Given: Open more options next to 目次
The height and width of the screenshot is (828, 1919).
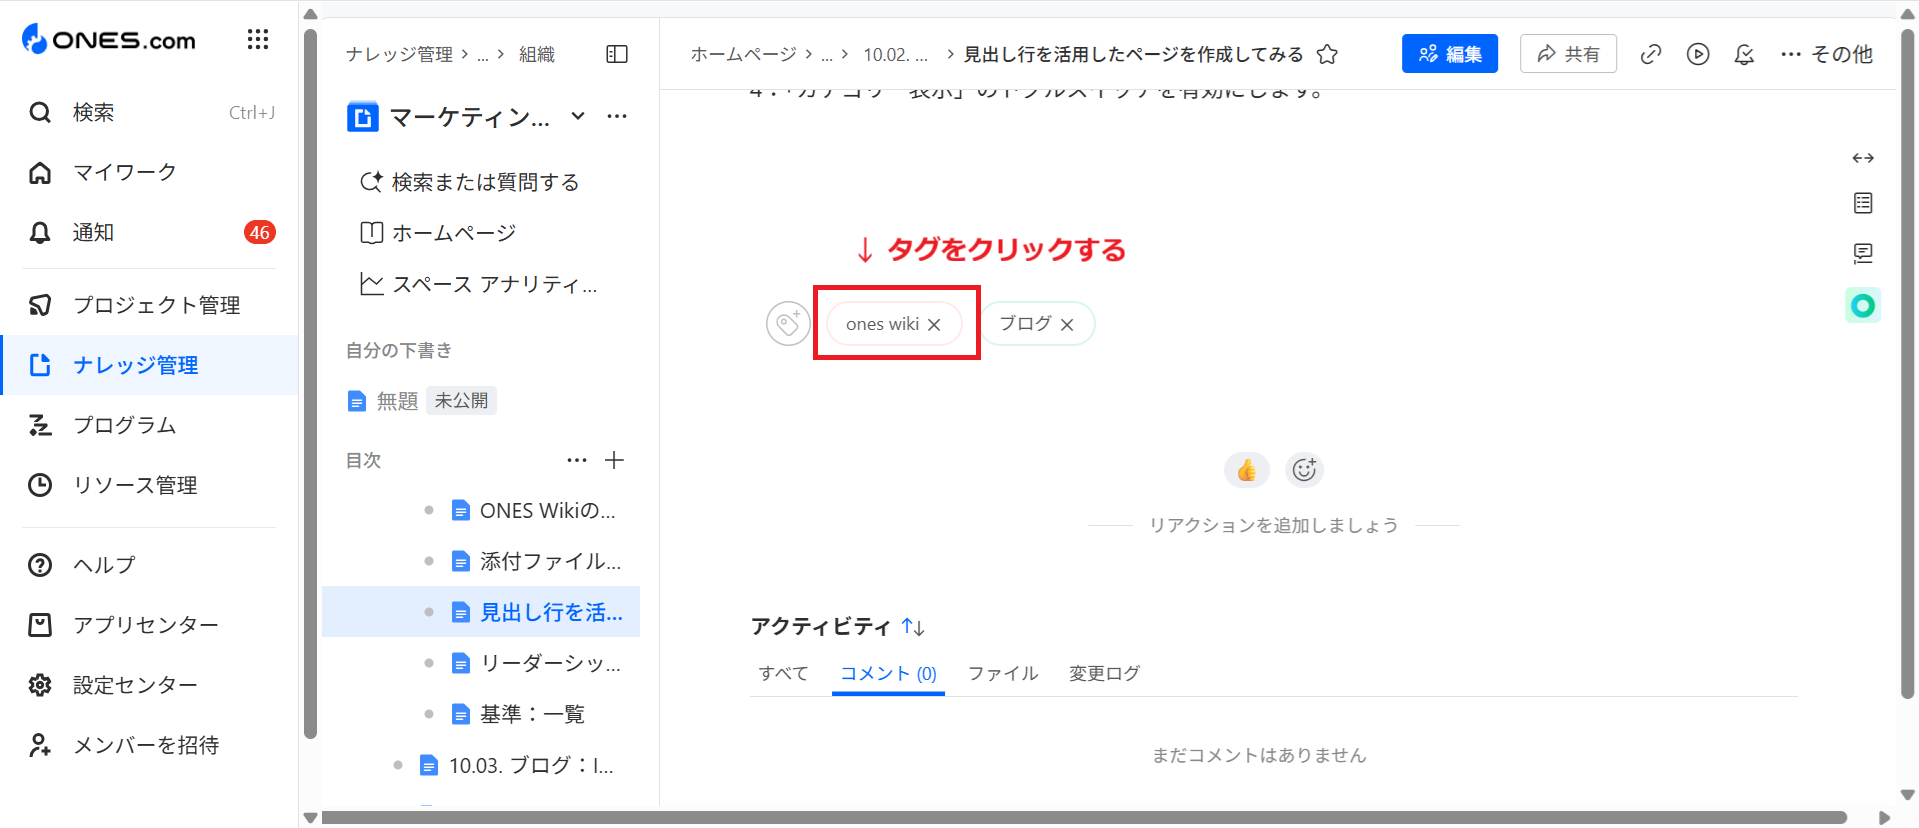Looking at the screenshot, I should (577, 460).
